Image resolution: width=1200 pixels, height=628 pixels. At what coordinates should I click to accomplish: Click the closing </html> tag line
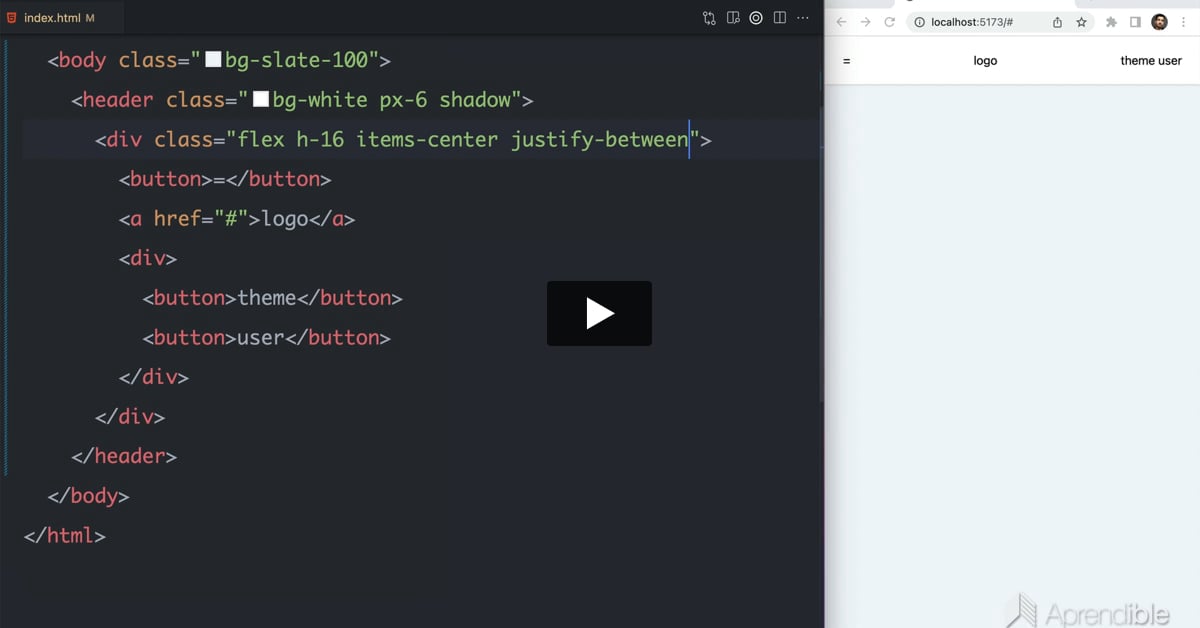(x=64, y=536)
